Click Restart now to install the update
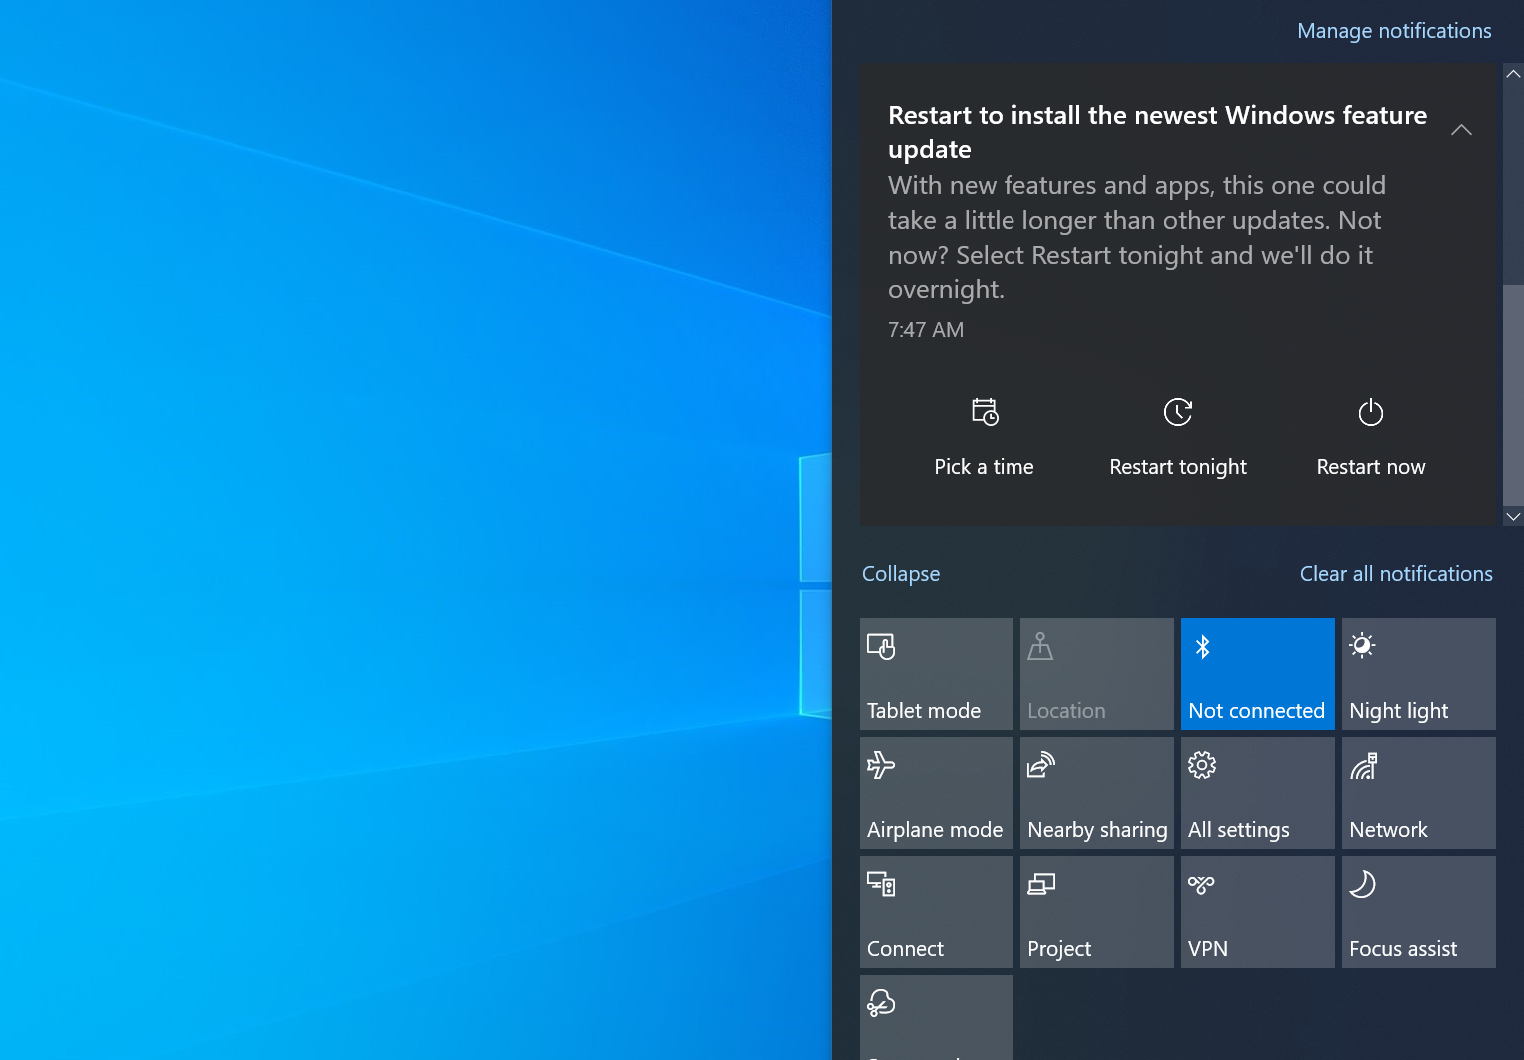This screenshot has height=1060, width=1524. (x=1371, y=437)
